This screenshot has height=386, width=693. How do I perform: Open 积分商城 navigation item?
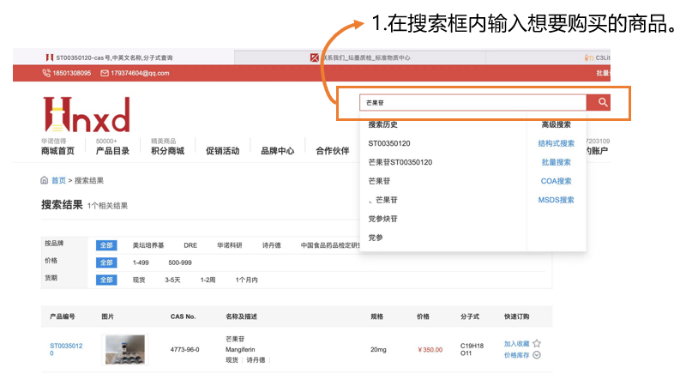coord(168,151)
